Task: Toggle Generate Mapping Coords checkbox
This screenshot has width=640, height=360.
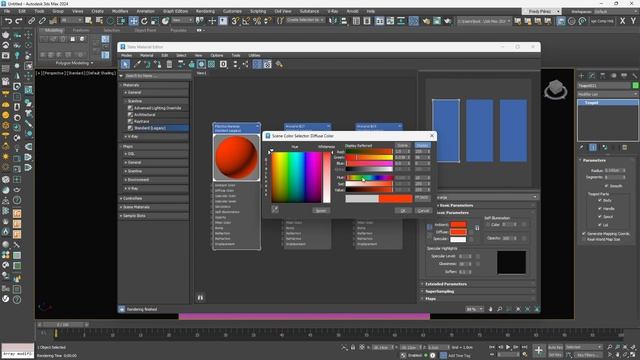Action: pyautogui.click(x=584, y=233)
